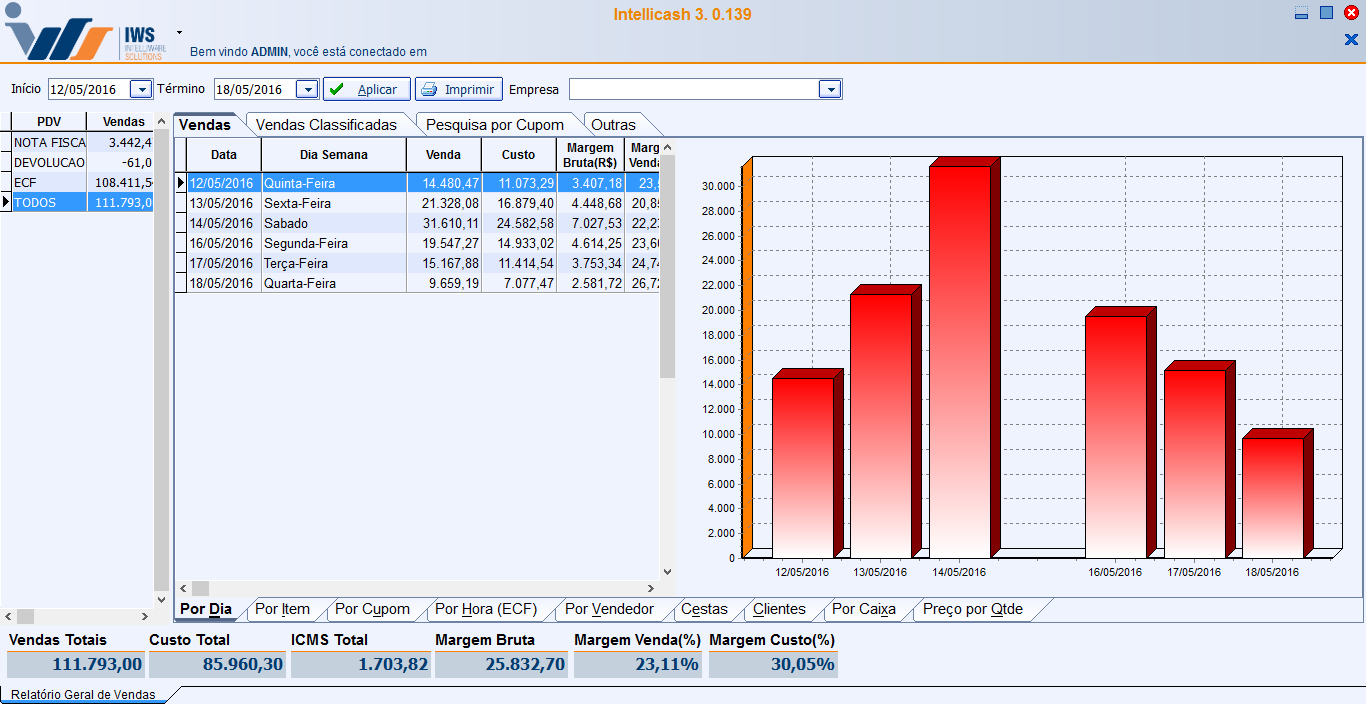This screenshot has width=1366, height=704.
Task: Apply the selected date range
Action: click(x=366, y=89)
